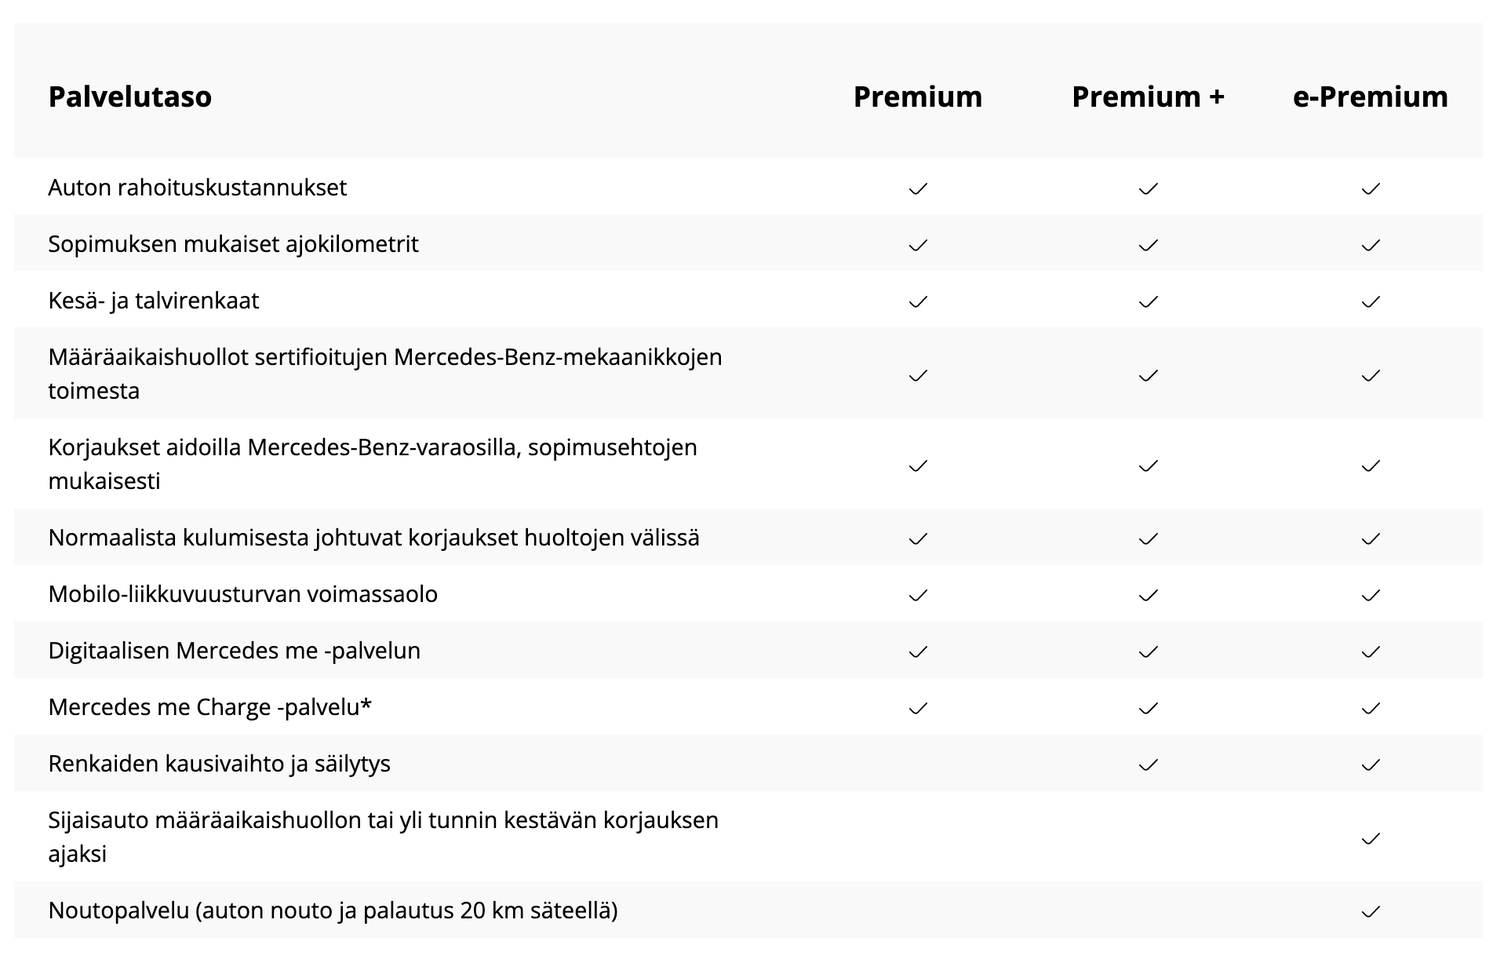Select the e-Premium column header

point(1370,97)
